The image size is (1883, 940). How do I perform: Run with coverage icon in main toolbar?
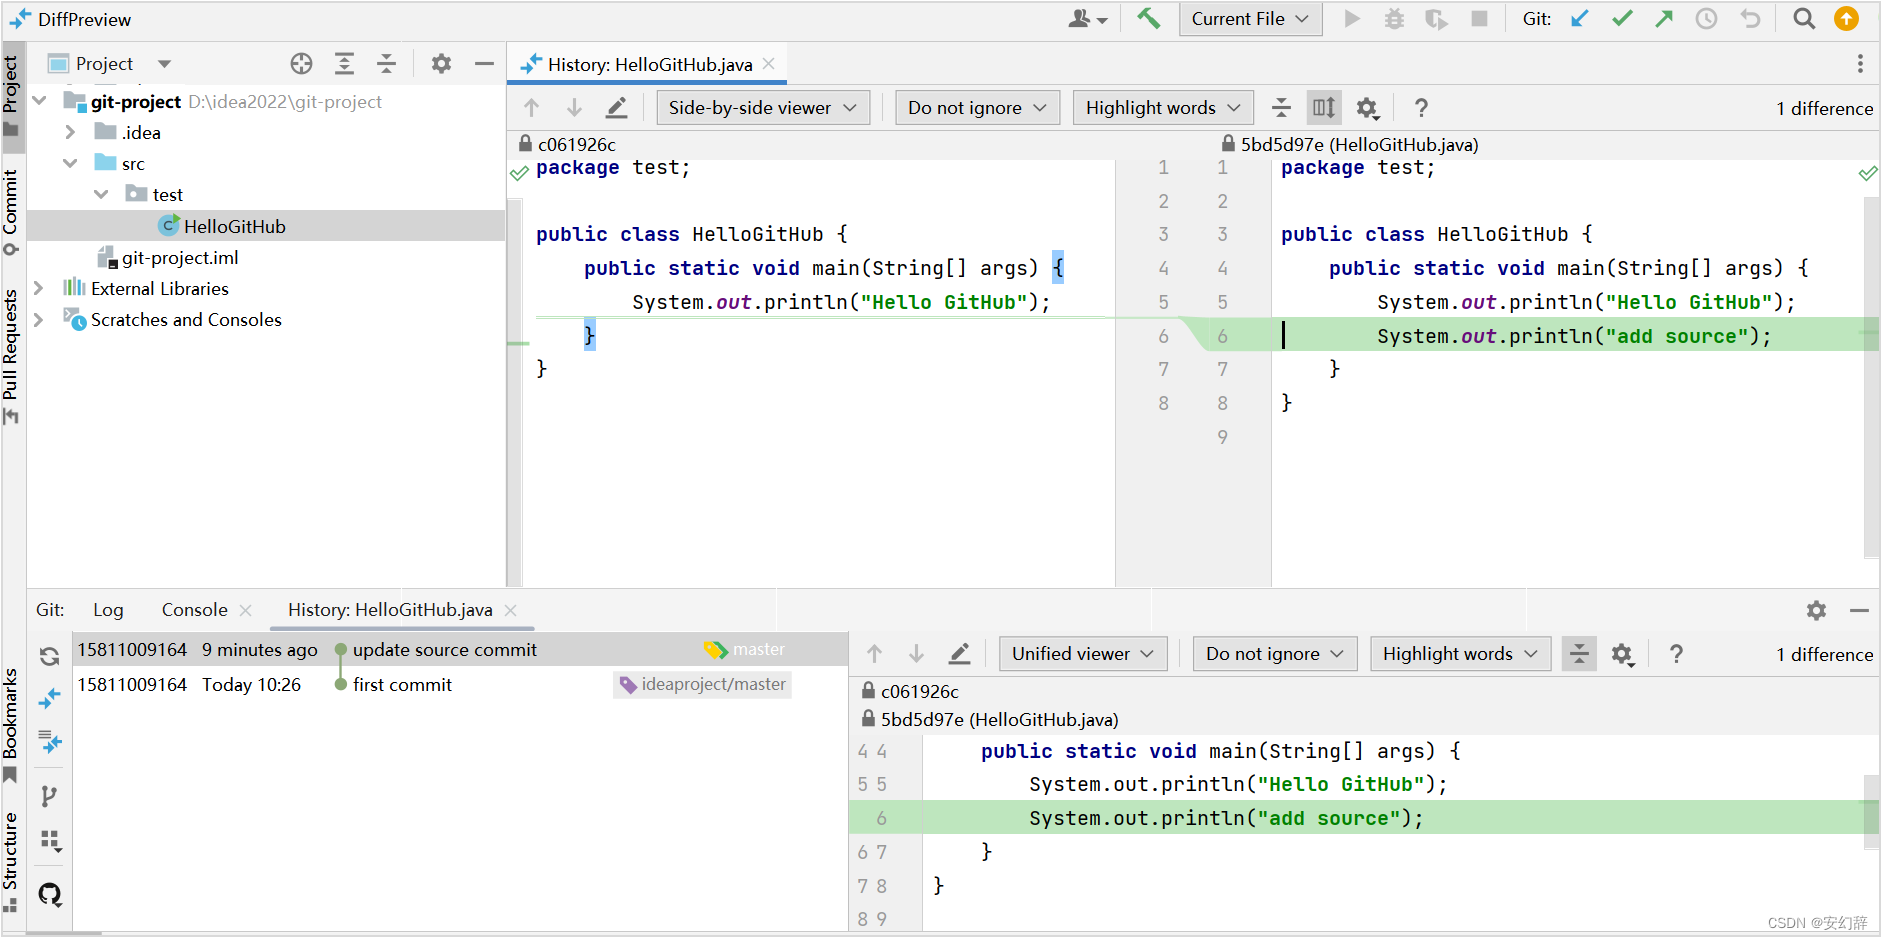click(1436, 19)
